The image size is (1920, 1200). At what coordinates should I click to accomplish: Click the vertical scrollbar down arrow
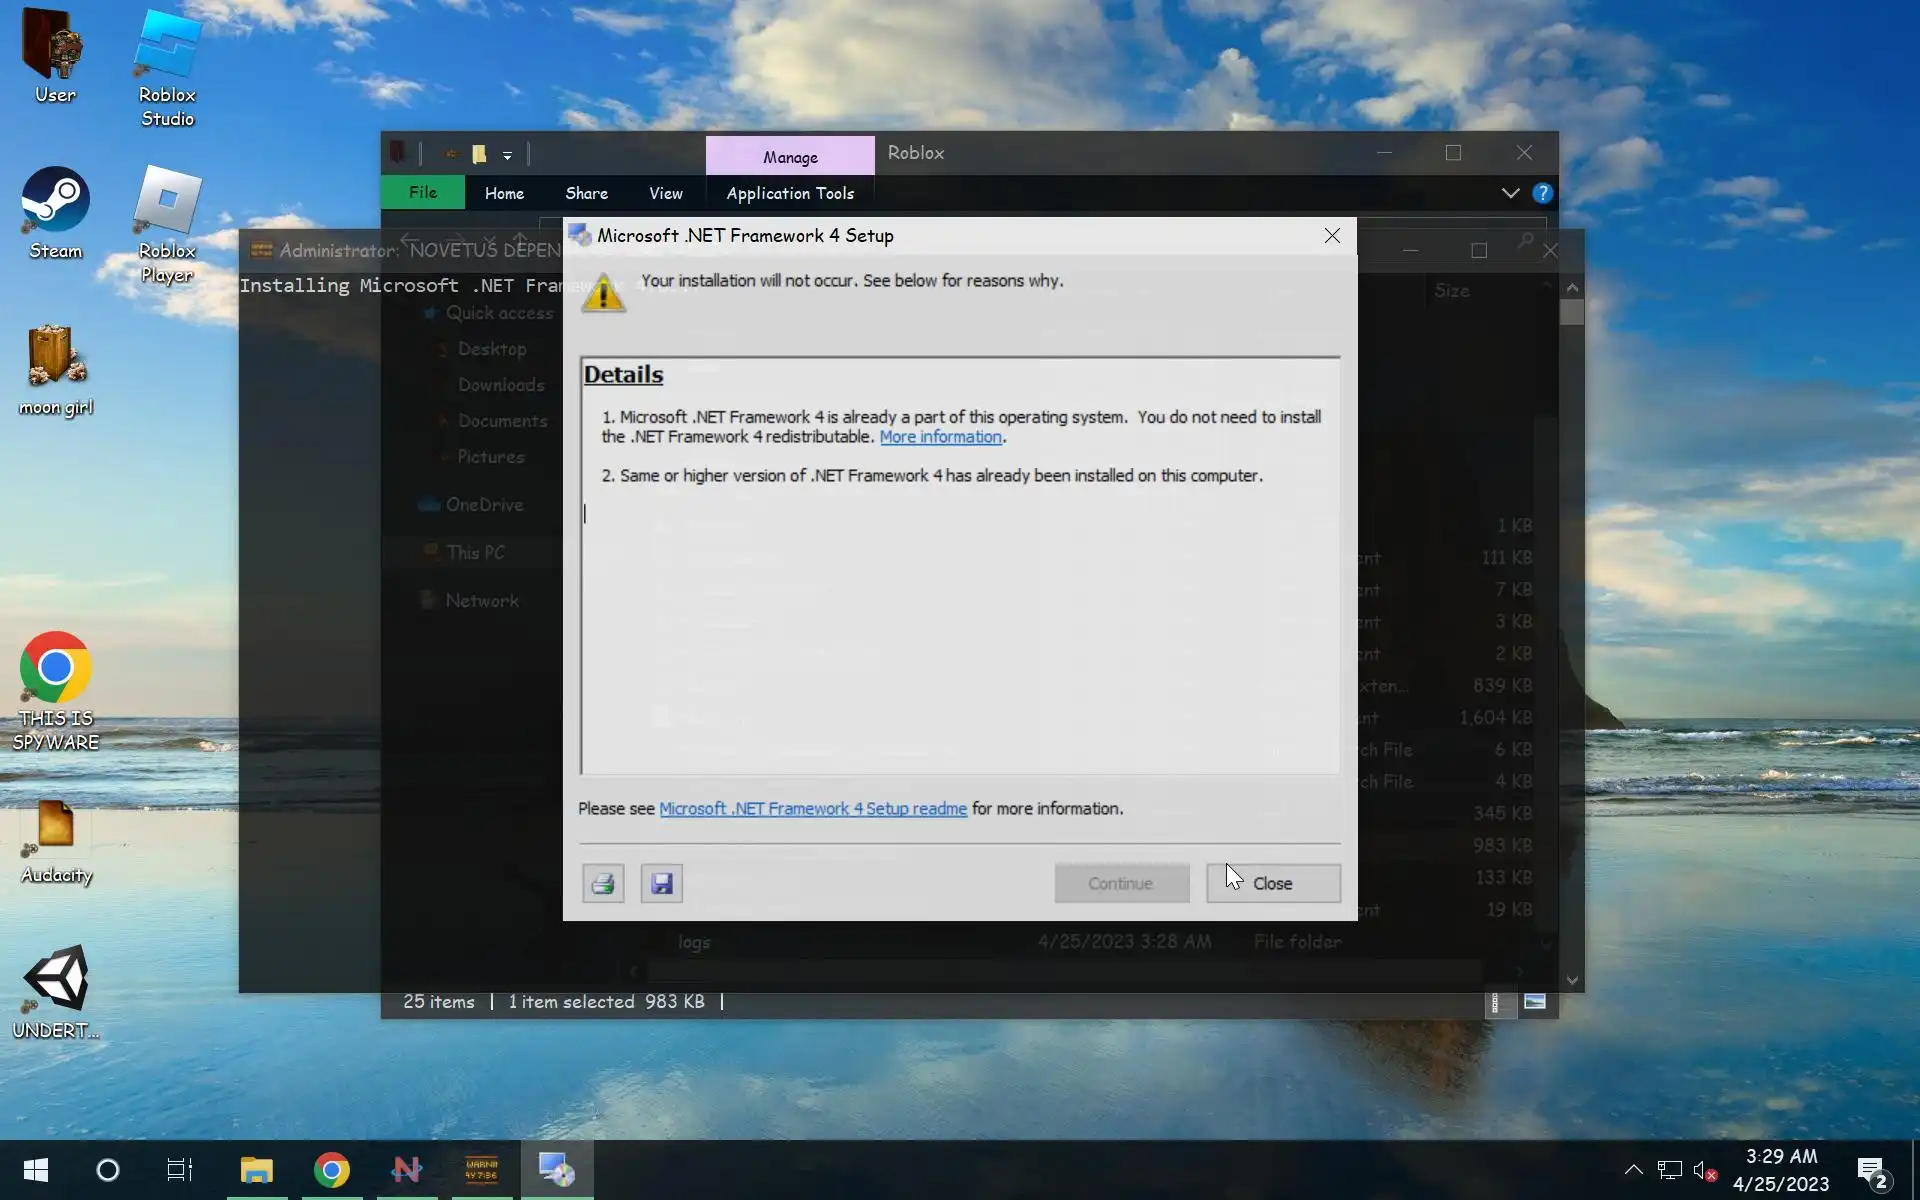click(1572, 981)
